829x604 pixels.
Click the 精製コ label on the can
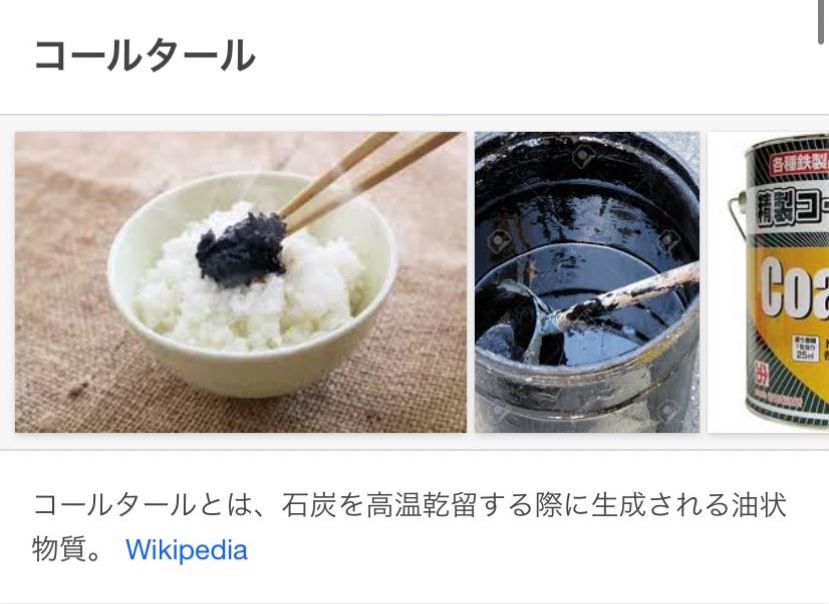tap(791, 207)
